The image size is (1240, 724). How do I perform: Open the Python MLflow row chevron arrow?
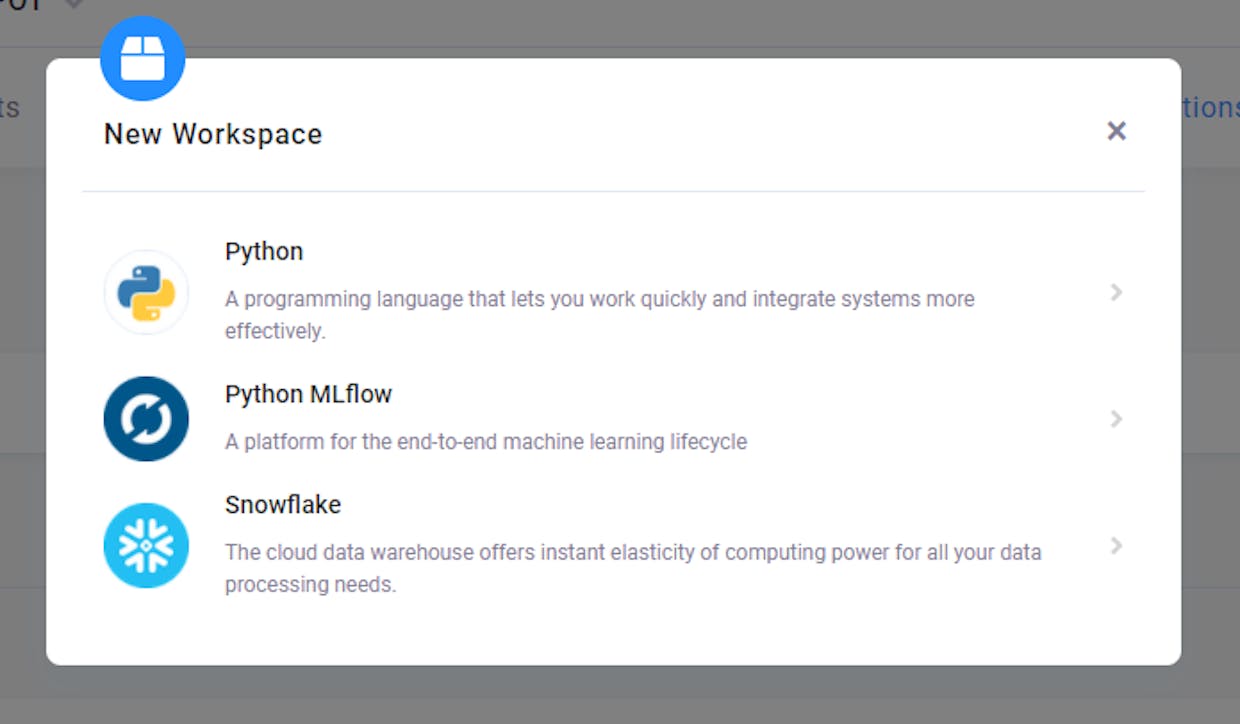(1117, 419)
